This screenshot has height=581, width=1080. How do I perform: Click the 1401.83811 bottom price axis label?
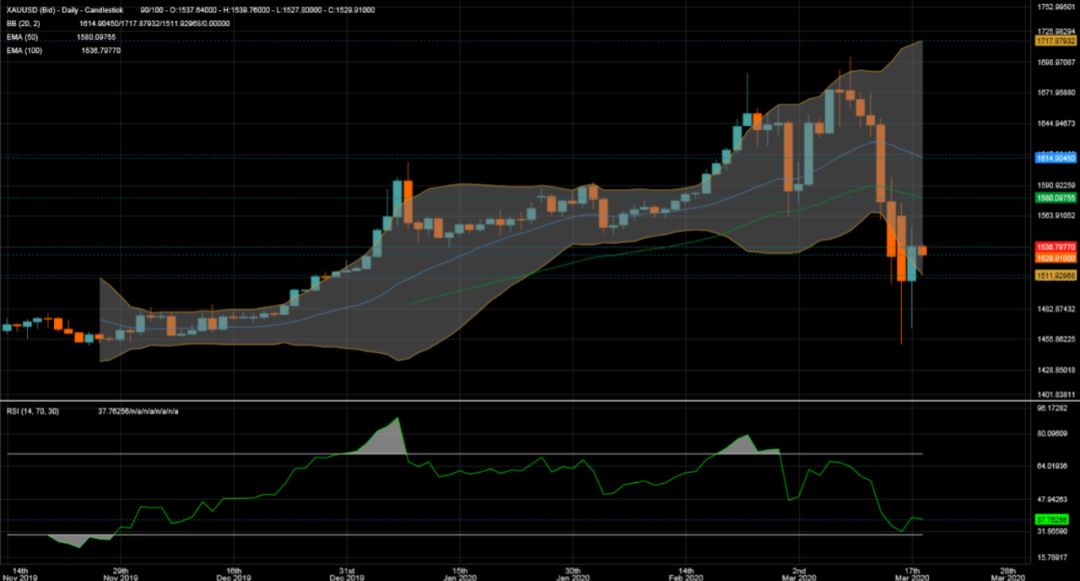coord(1056,394)
